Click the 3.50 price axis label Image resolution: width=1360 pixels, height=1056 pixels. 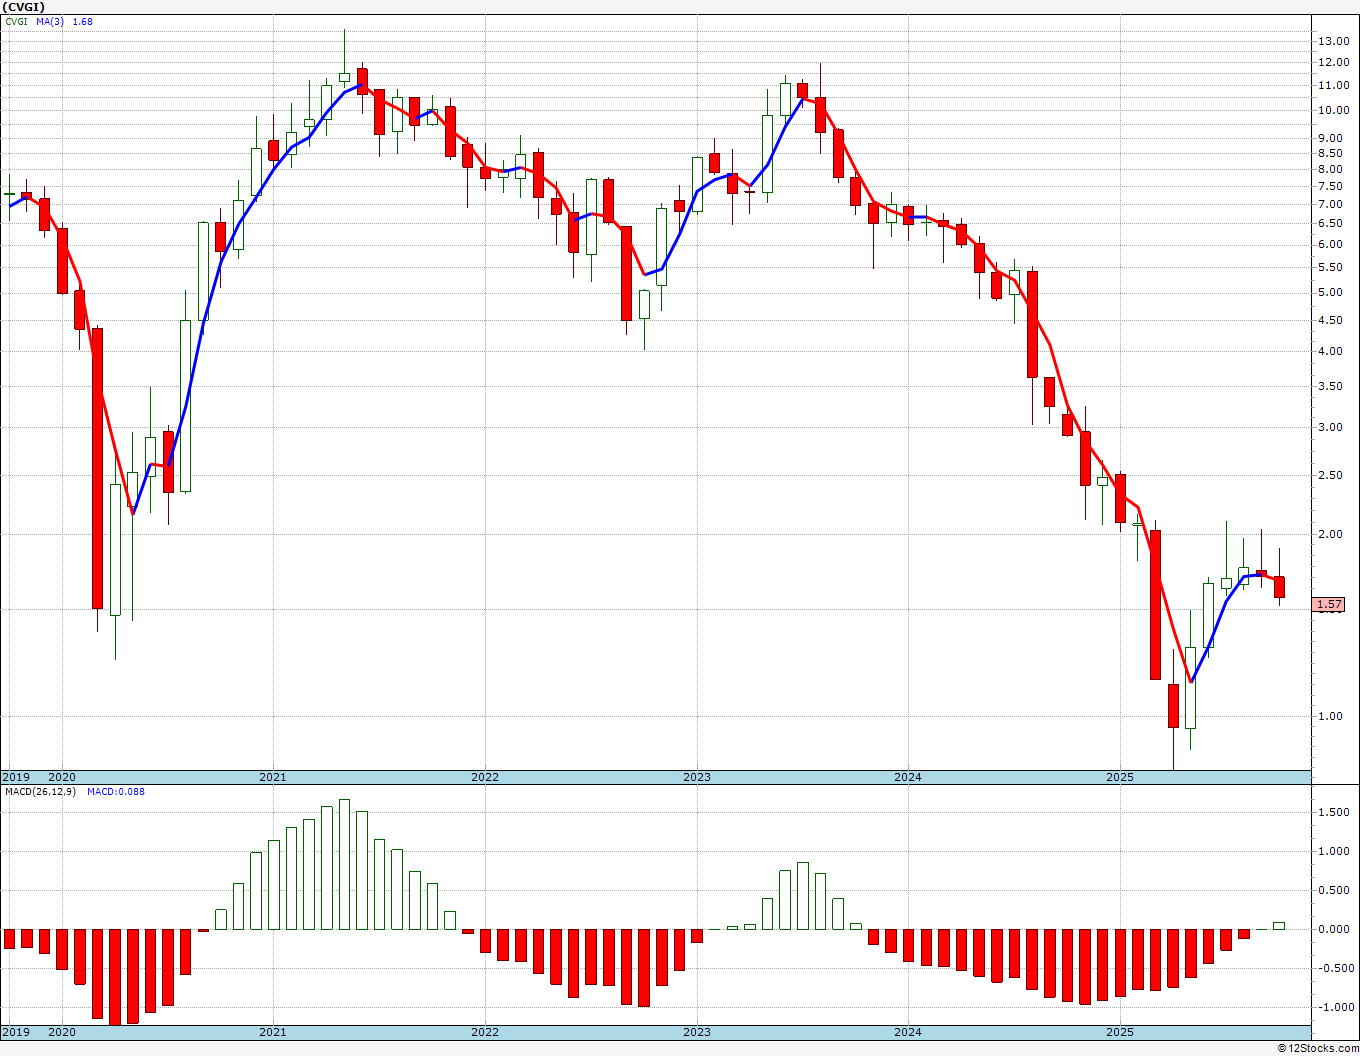click(1331, 386)
